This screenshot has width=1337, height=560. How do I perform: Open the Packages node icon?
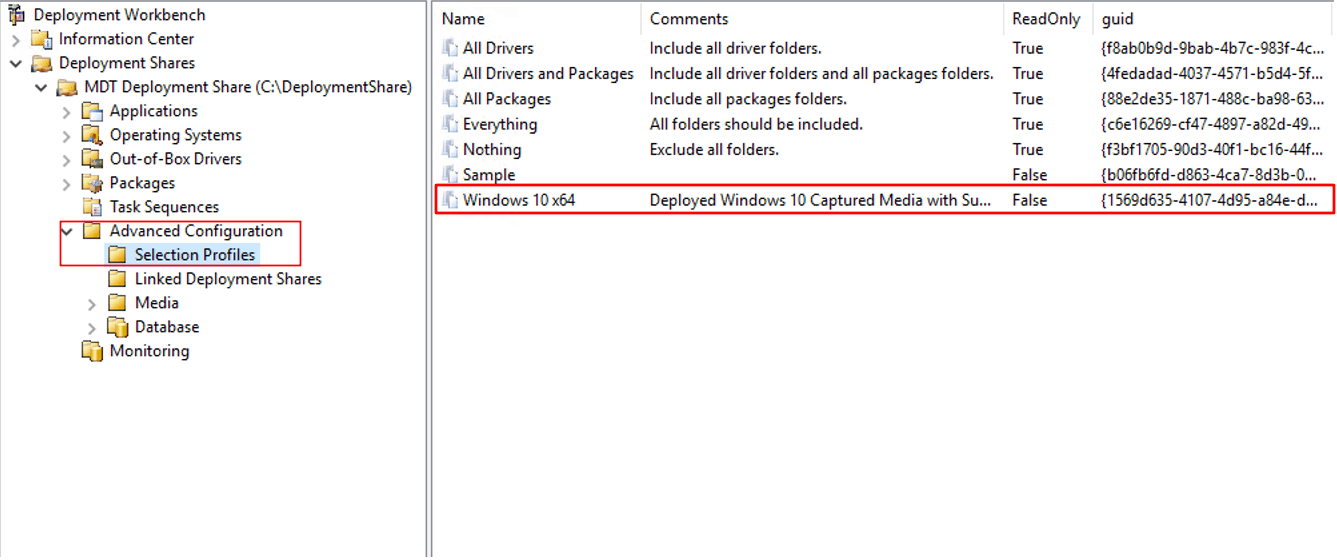click(92, 183)
